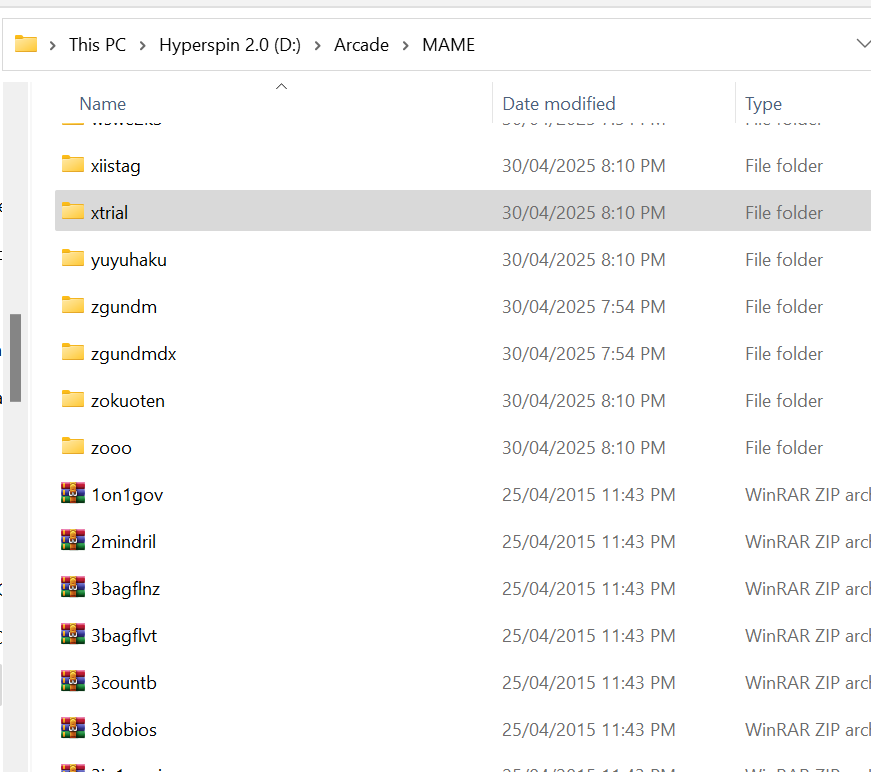871x772 pixels.
Task: Select the zooo folder name
Action: (x=111, y=448)
